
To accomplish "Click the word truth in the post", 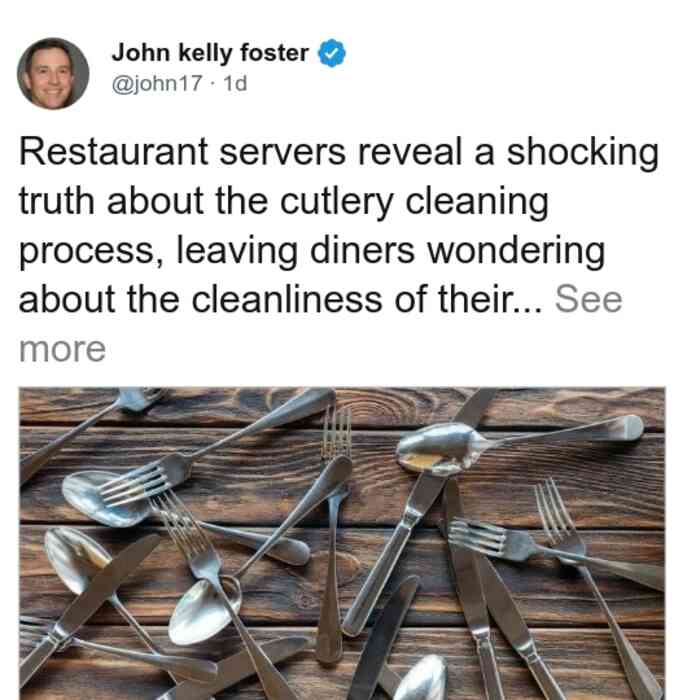I will pyautogui.click(x=57, y=201).
